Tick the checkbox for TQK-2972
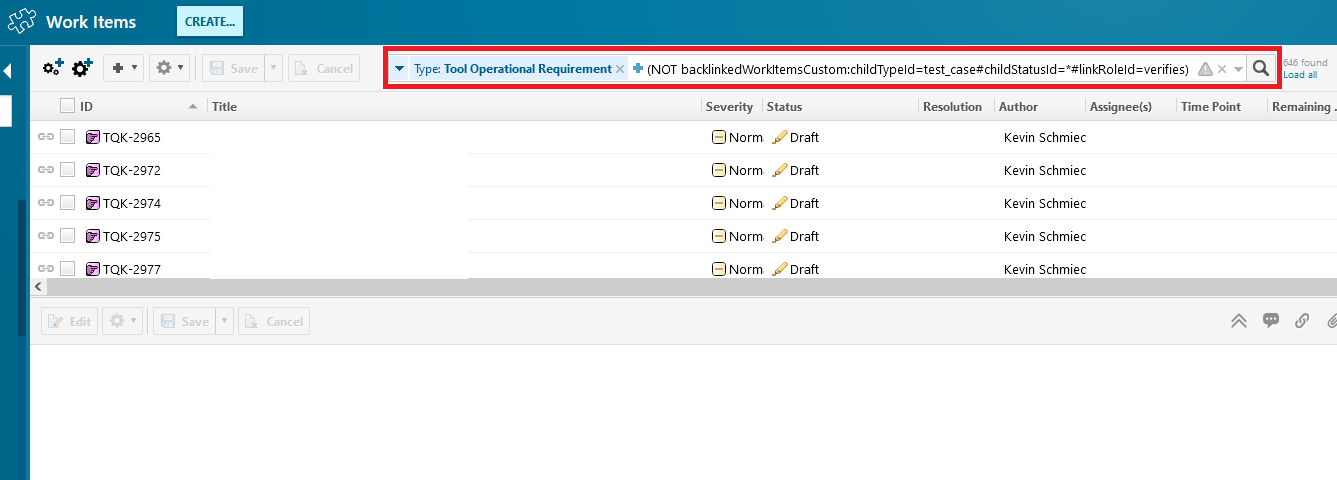Image resolution: width=1337 pixels, height=480 pixels. 68,170
